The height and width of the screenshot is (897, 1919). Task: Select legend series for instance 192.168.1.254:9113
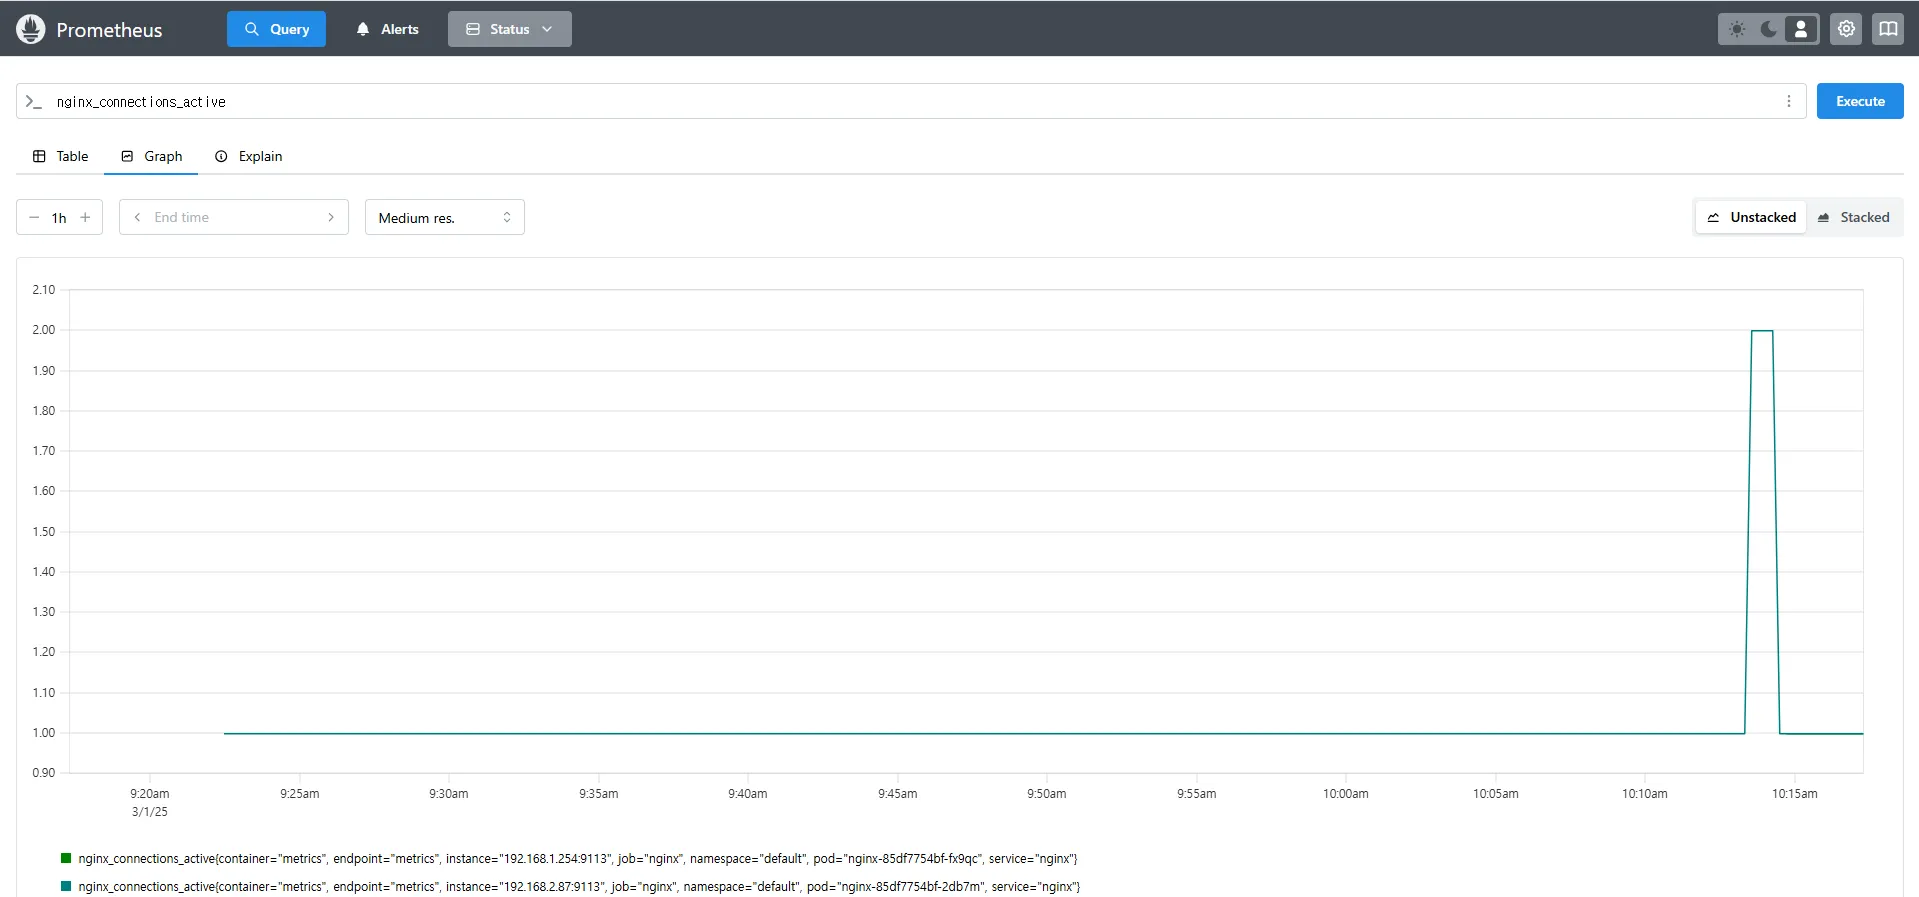pyautogui.click(x=569, y=859)
